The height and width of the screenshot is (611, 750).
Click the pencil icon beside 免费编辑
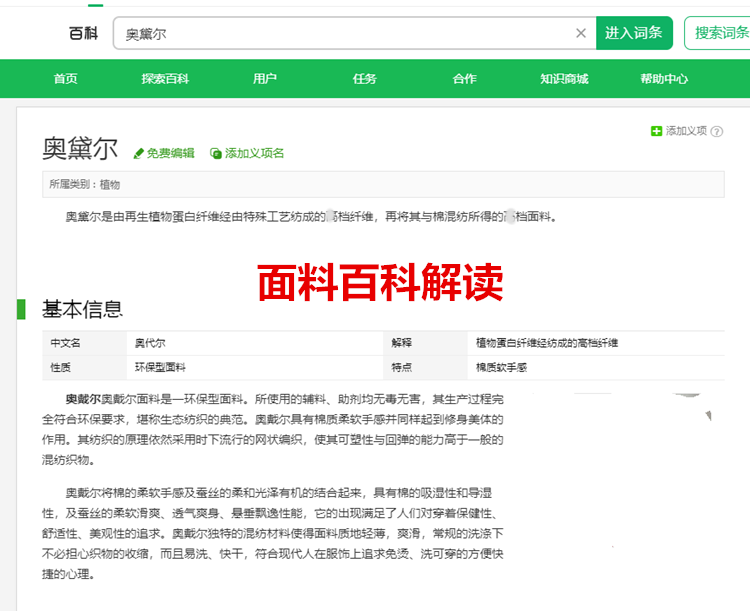139,153
